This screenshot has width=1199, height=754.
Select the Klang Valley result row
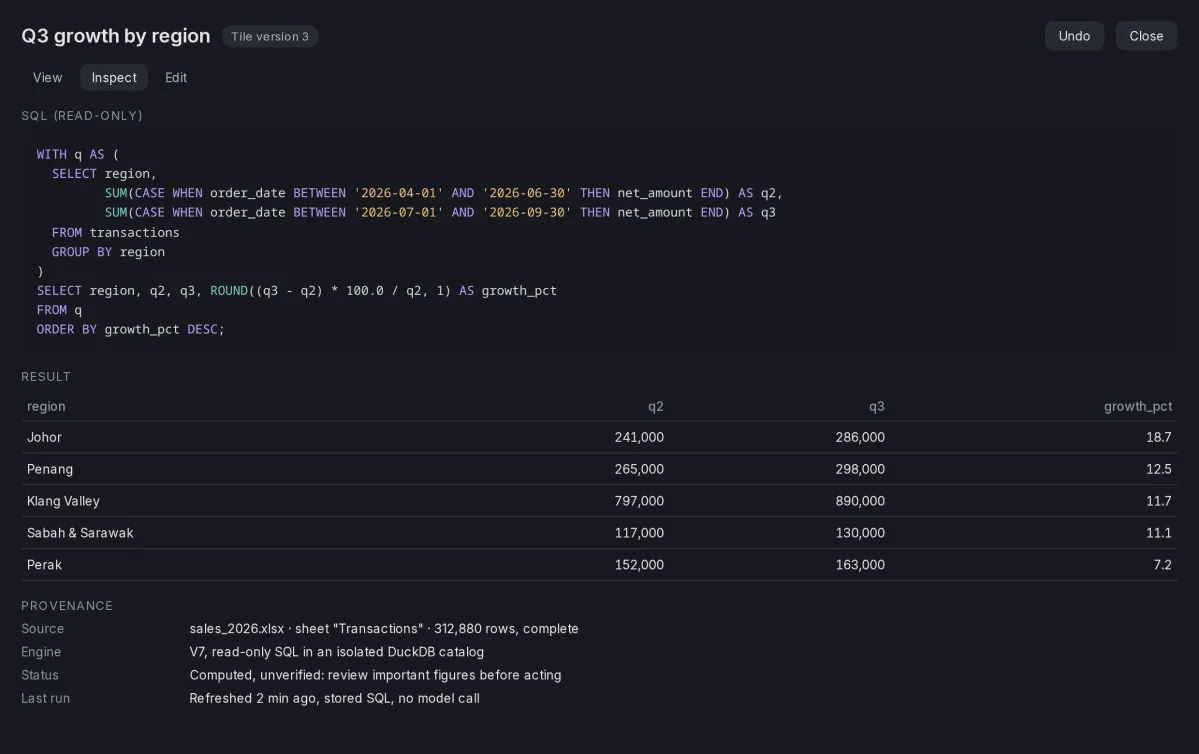[600, 501]
